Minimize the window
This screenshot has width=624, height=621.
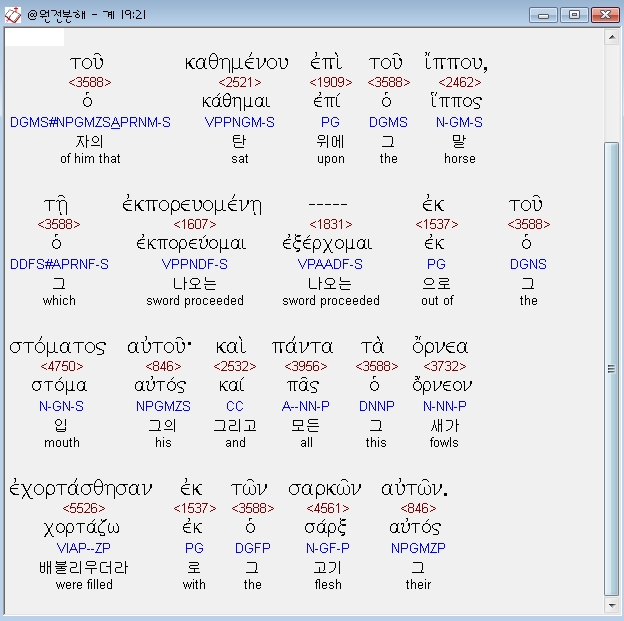pos(543,15)
